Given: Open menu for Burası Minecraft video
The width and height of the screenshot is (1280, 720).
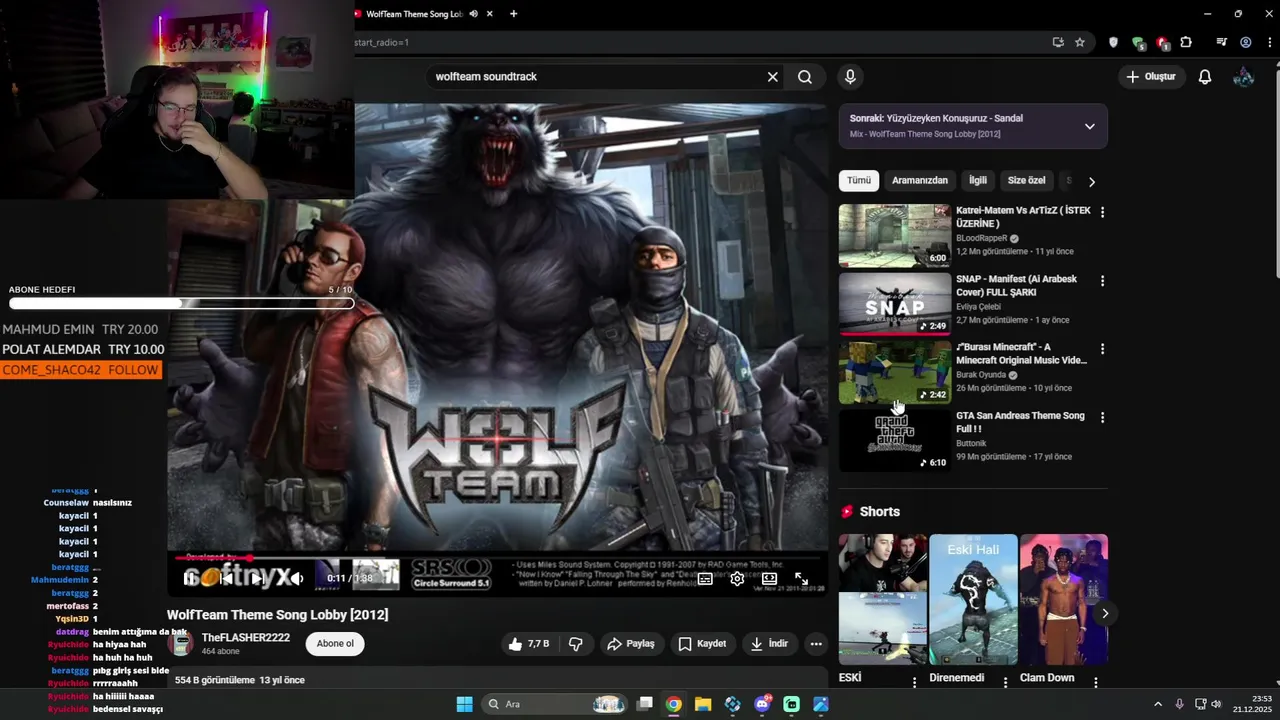Looking at the screenshot, I should coord(1103,349).
